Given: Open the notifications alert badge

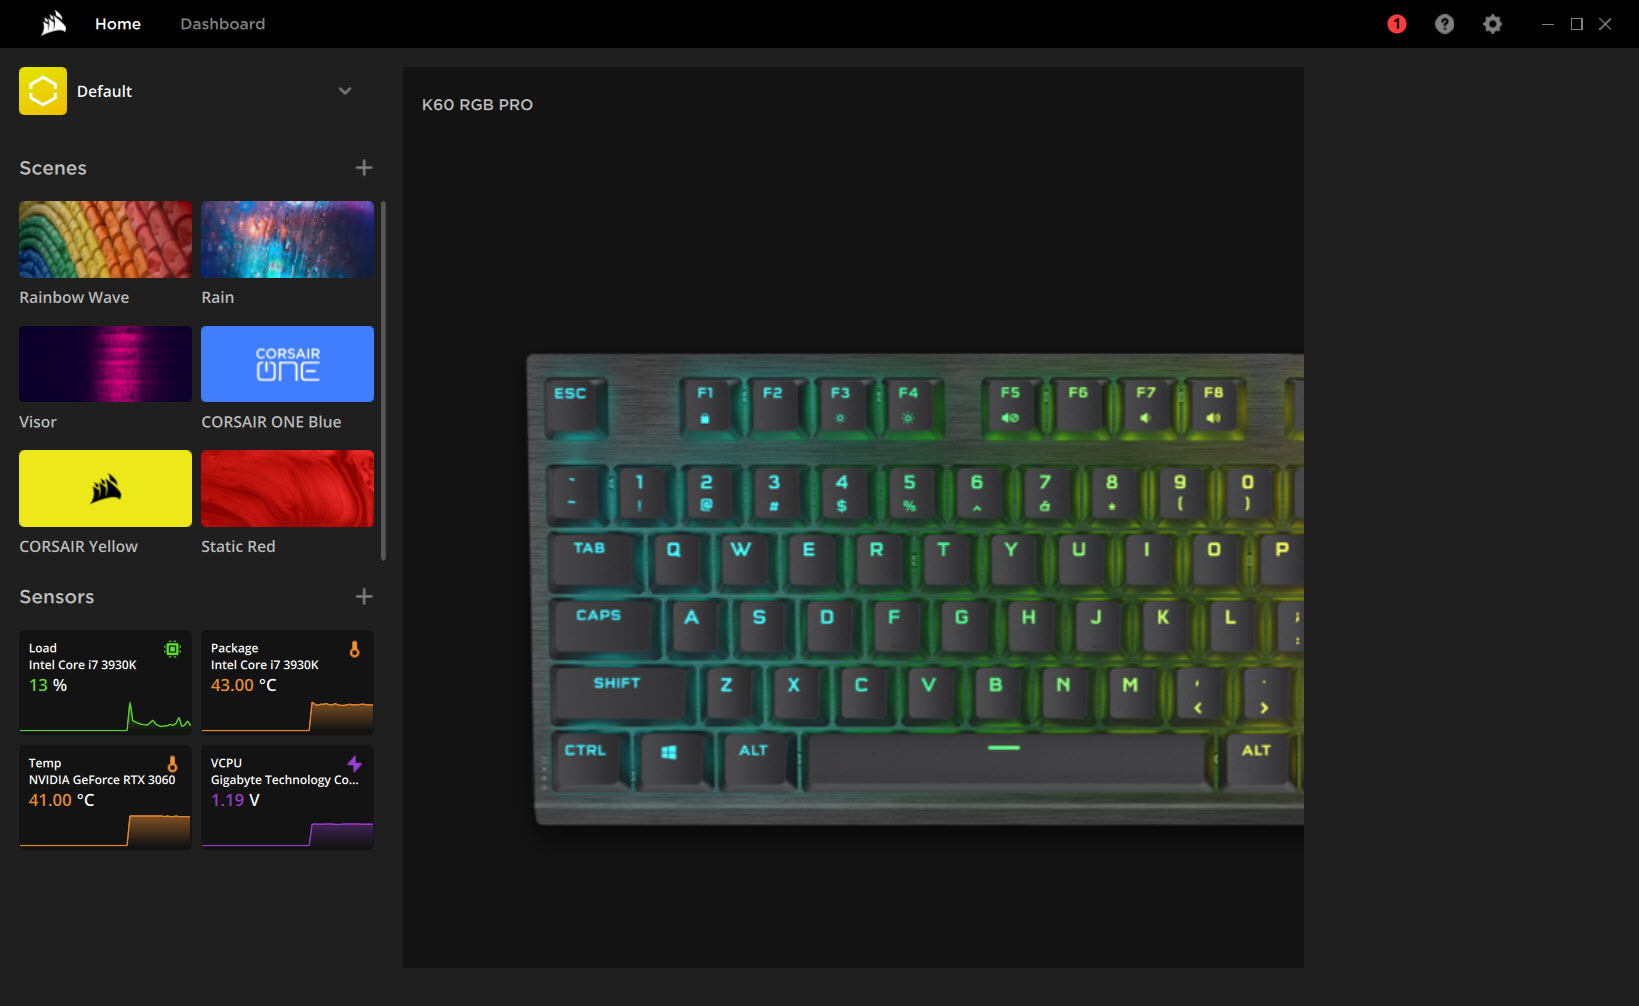Looking at the screenshot, I should click(1397, 24).
